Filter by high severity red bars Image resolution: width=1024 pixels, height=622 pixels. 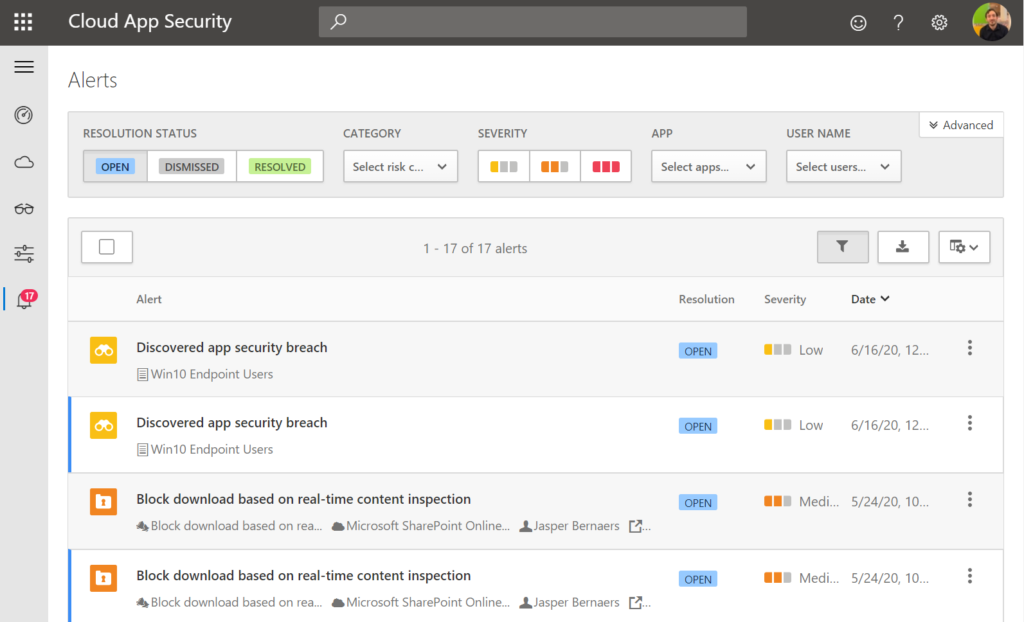[x=605, y=167]
